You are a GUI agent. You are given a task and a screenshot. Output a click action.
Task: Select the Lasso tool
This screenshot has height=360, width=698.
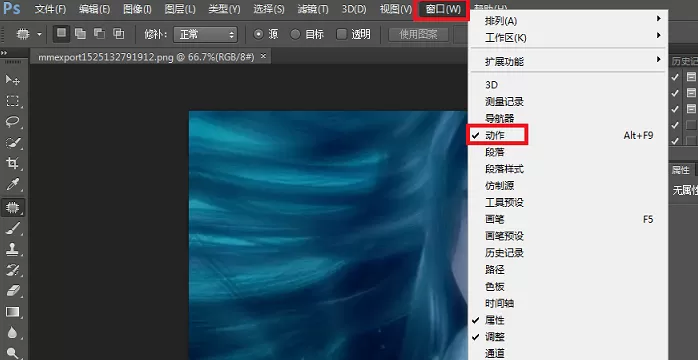tap(12, 122)
